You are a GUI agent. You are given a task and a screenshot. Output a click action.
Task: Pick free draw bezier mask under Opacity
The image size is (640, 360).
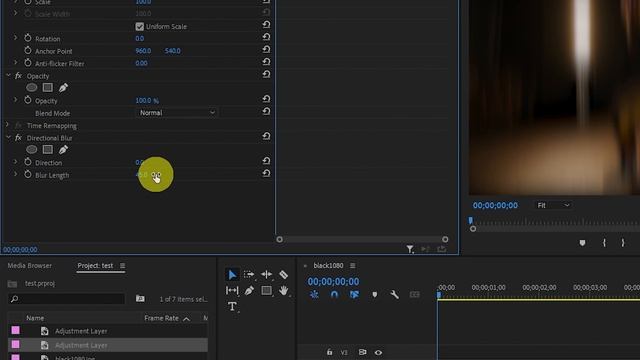tap(63, 88)
